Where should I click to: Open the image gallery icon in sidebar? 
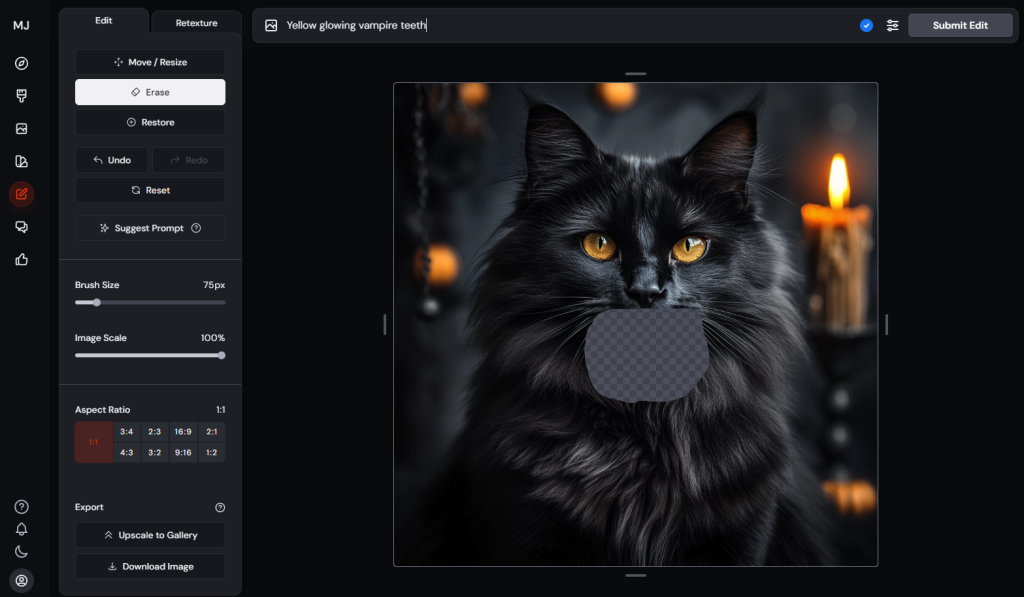[x=21, y=129]
